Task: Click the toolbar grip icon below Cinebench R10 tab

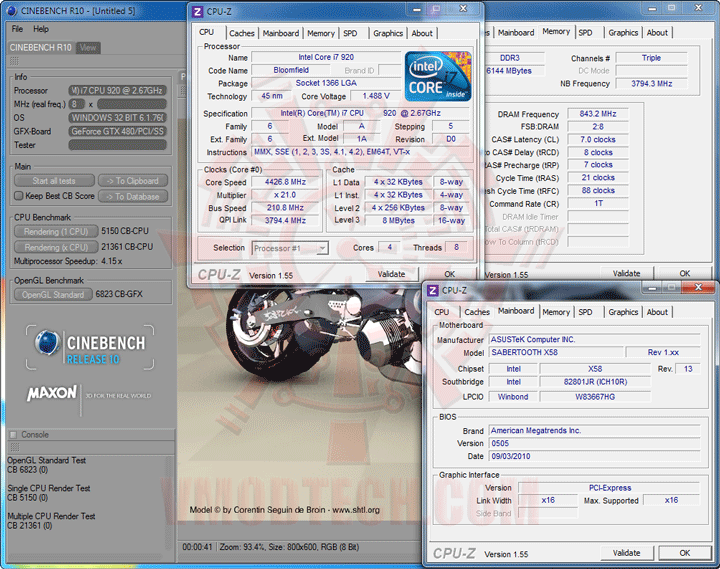Action: coord(14,61)
